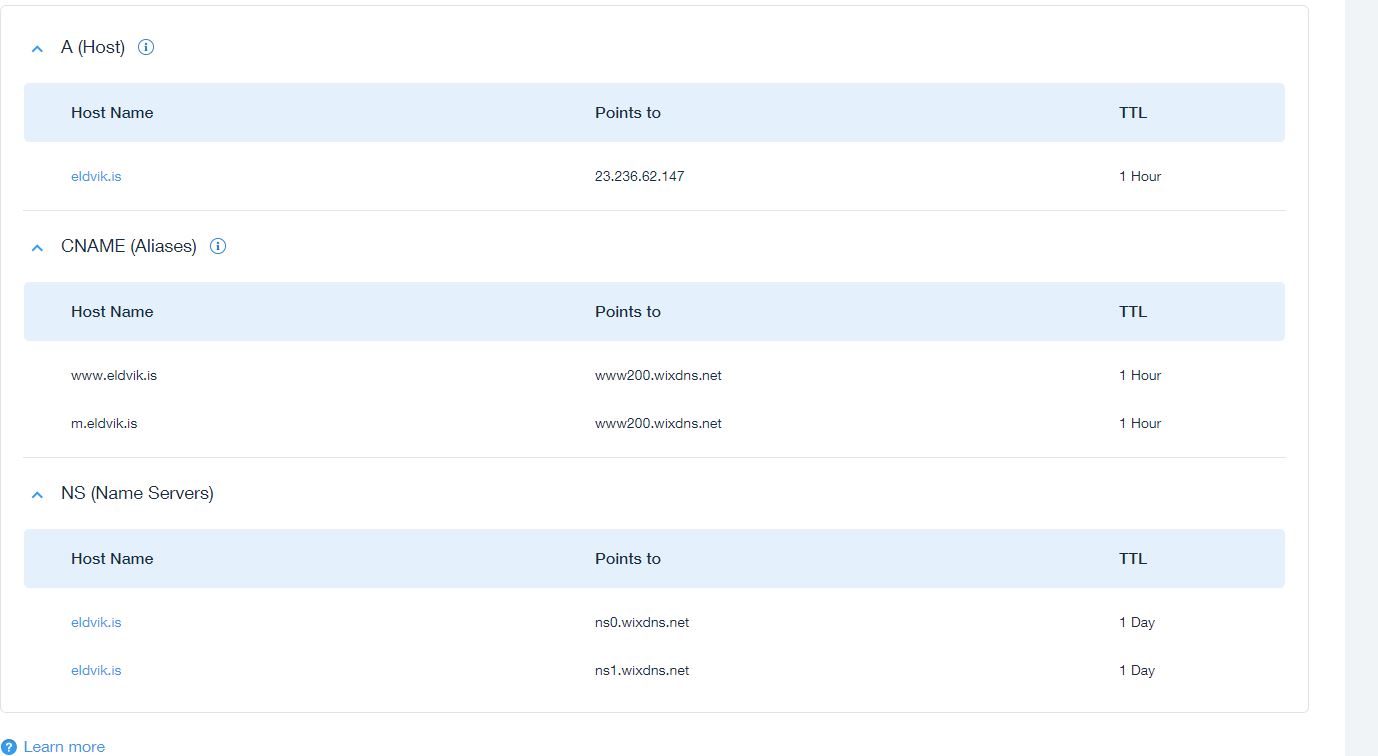The image size is (1378, 756).
Task: Click the 1 Hour TTL of m.eldvik.is
Action: [x=1139, y=423]
